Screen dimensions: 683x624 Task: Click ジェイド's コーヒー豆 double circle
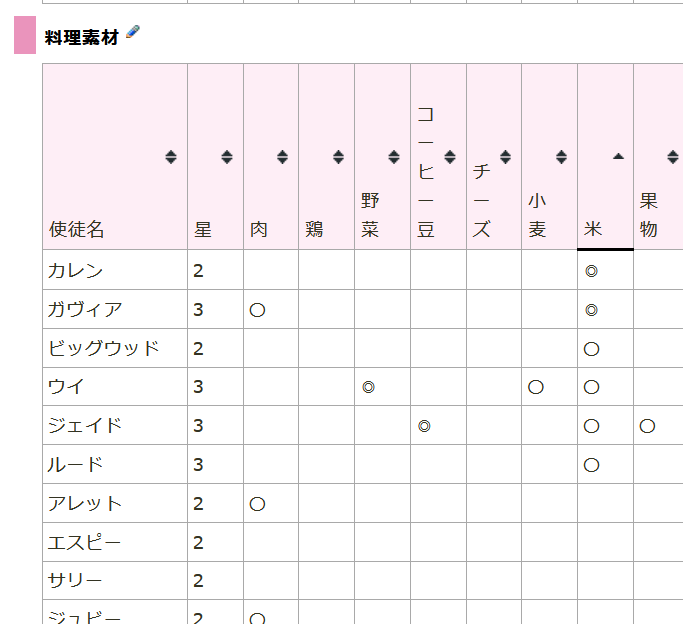point(424,426)
